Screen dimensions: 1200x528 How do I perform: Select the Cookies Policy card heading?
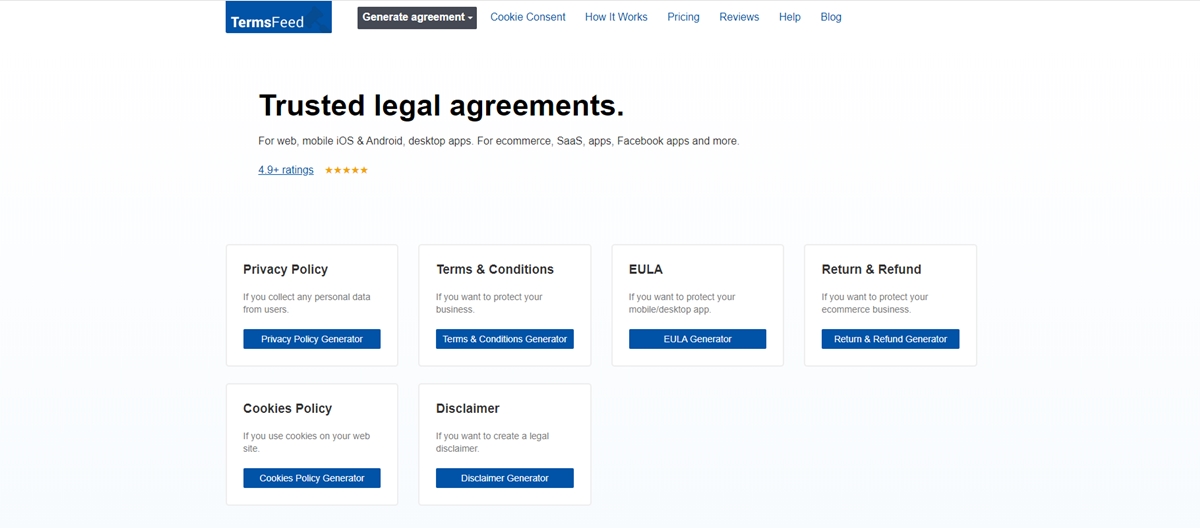287,408
